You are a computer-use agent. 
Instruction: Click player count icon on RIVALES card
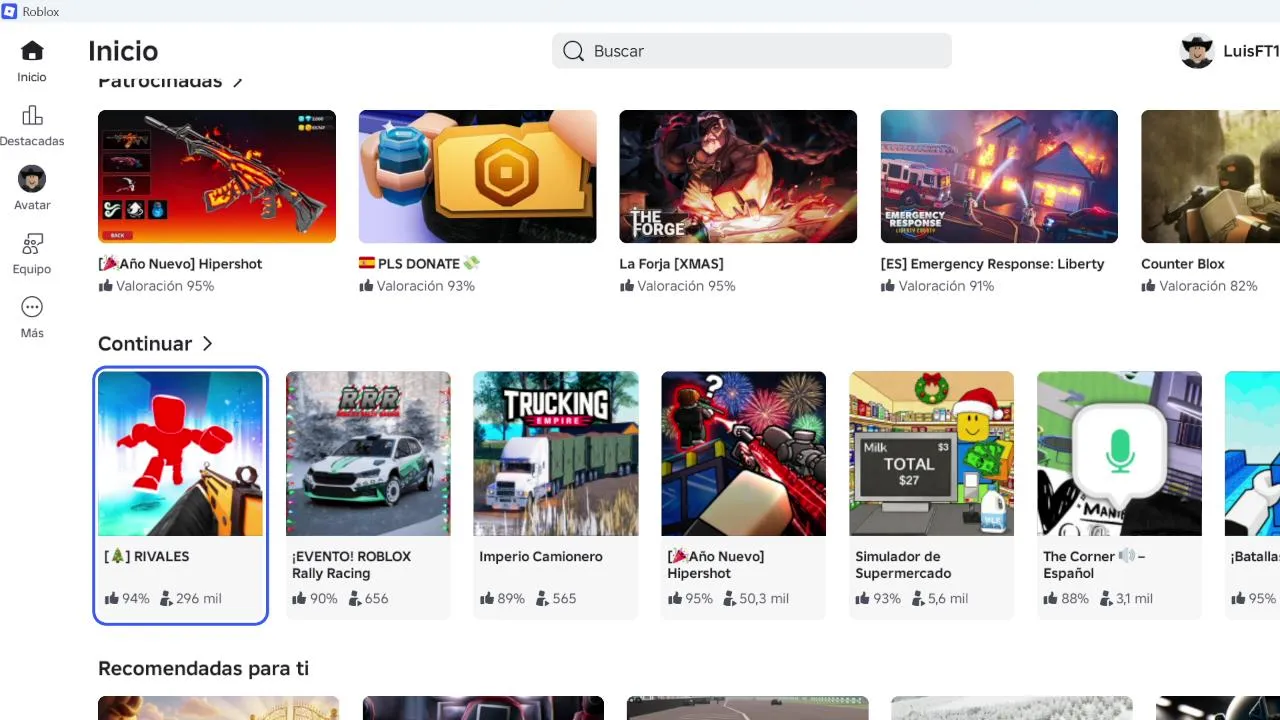(166, 599)
